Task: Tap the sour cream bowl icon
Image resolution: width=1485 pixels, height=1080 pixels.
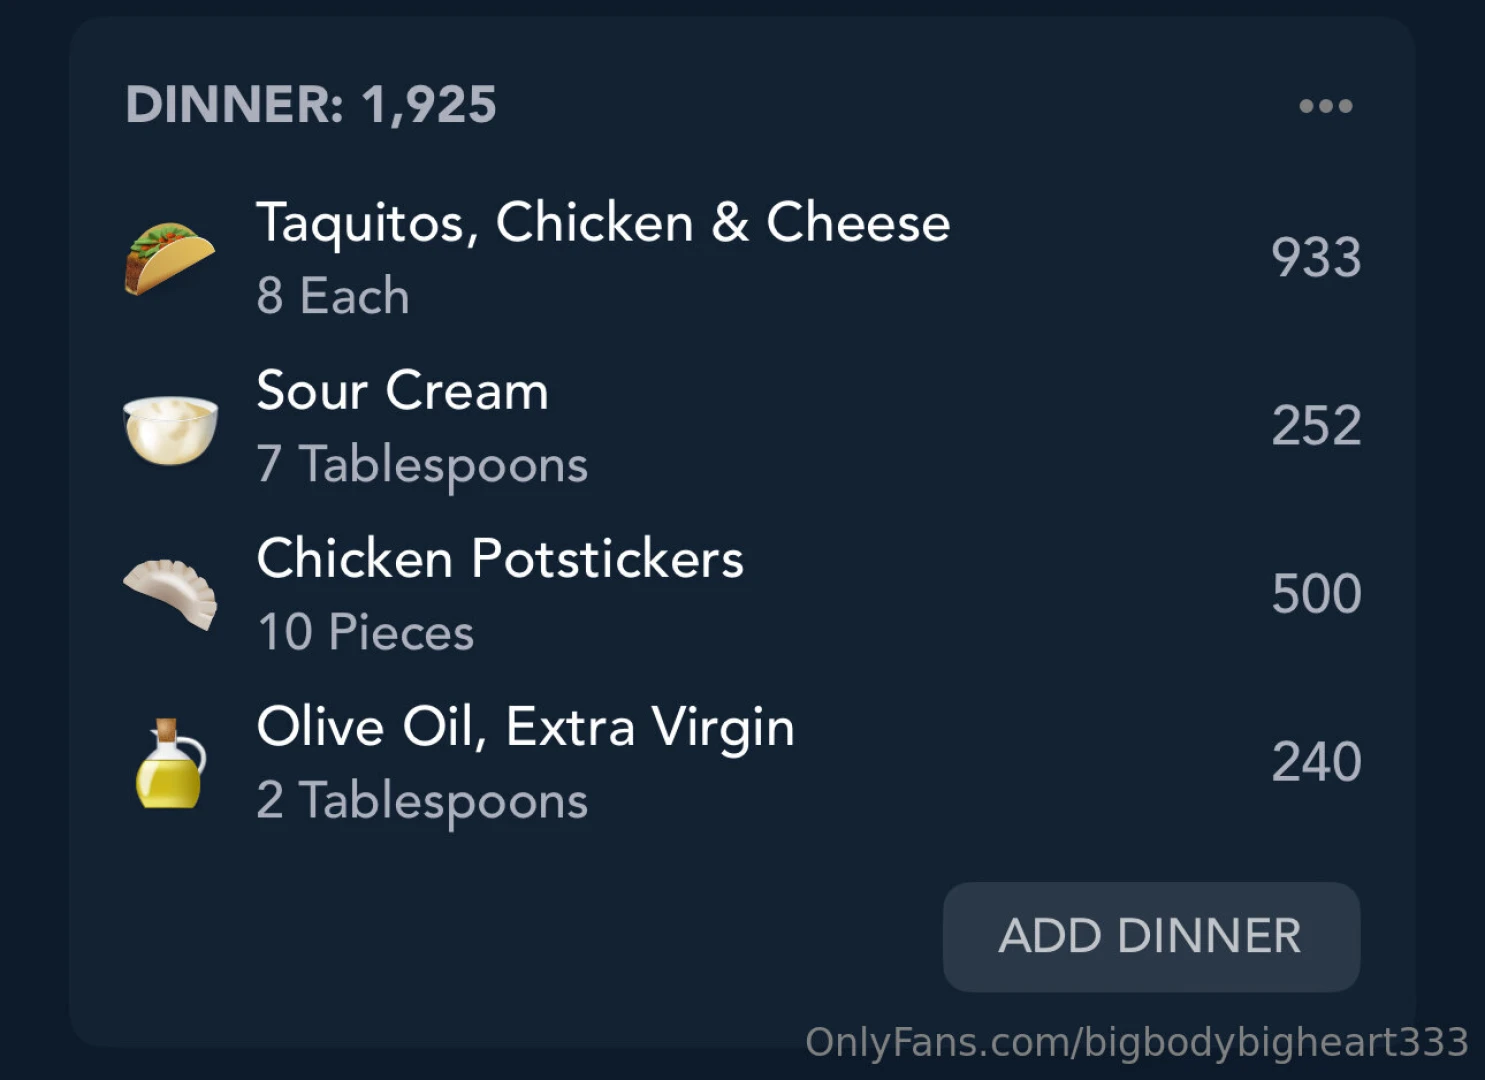Action: point(170,428)
